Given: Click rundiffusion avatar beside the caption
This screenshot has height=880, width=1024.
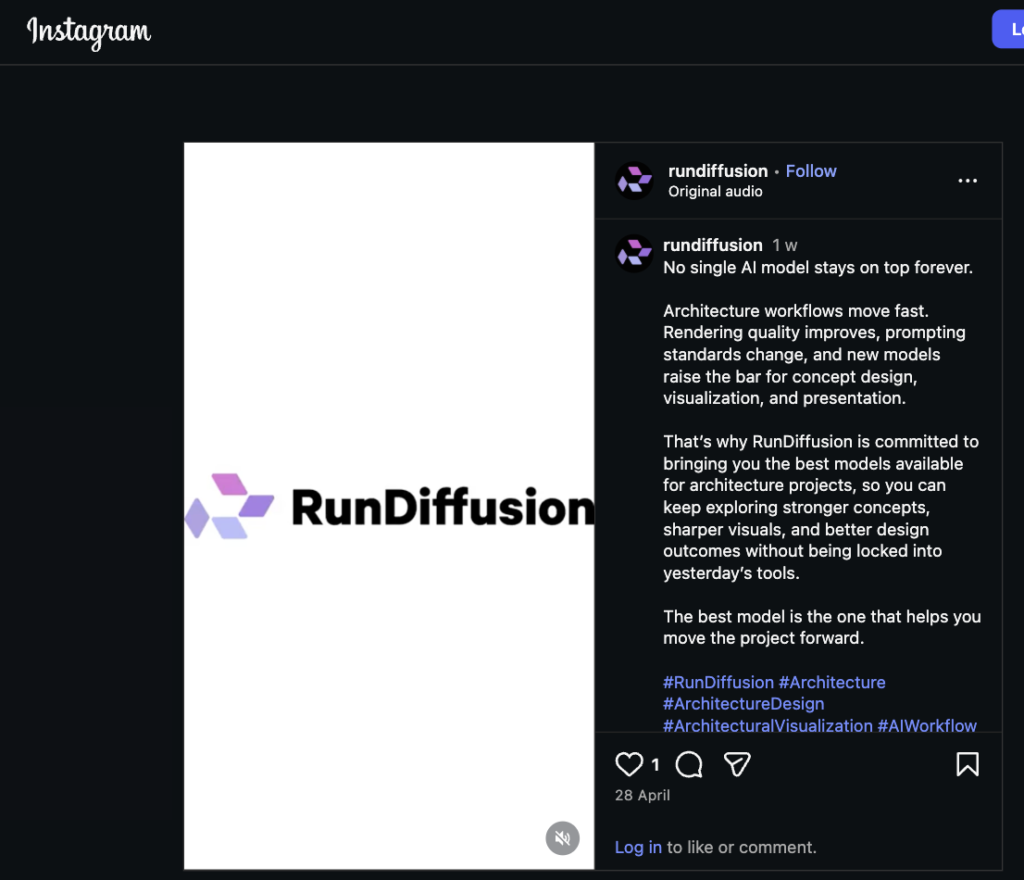Looking at the screenshot, I should click(x=634, y=253).
